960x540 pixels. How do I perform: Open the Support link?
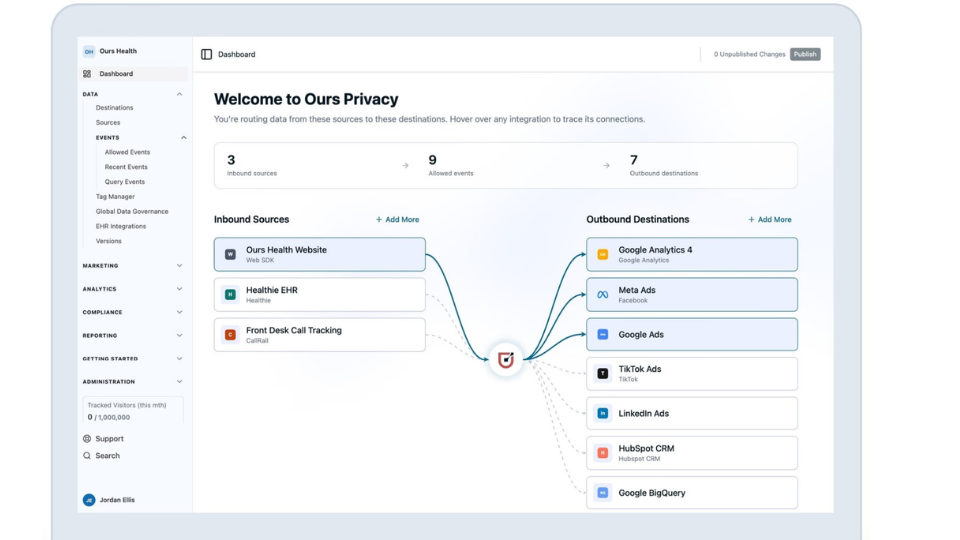(103, 438)
